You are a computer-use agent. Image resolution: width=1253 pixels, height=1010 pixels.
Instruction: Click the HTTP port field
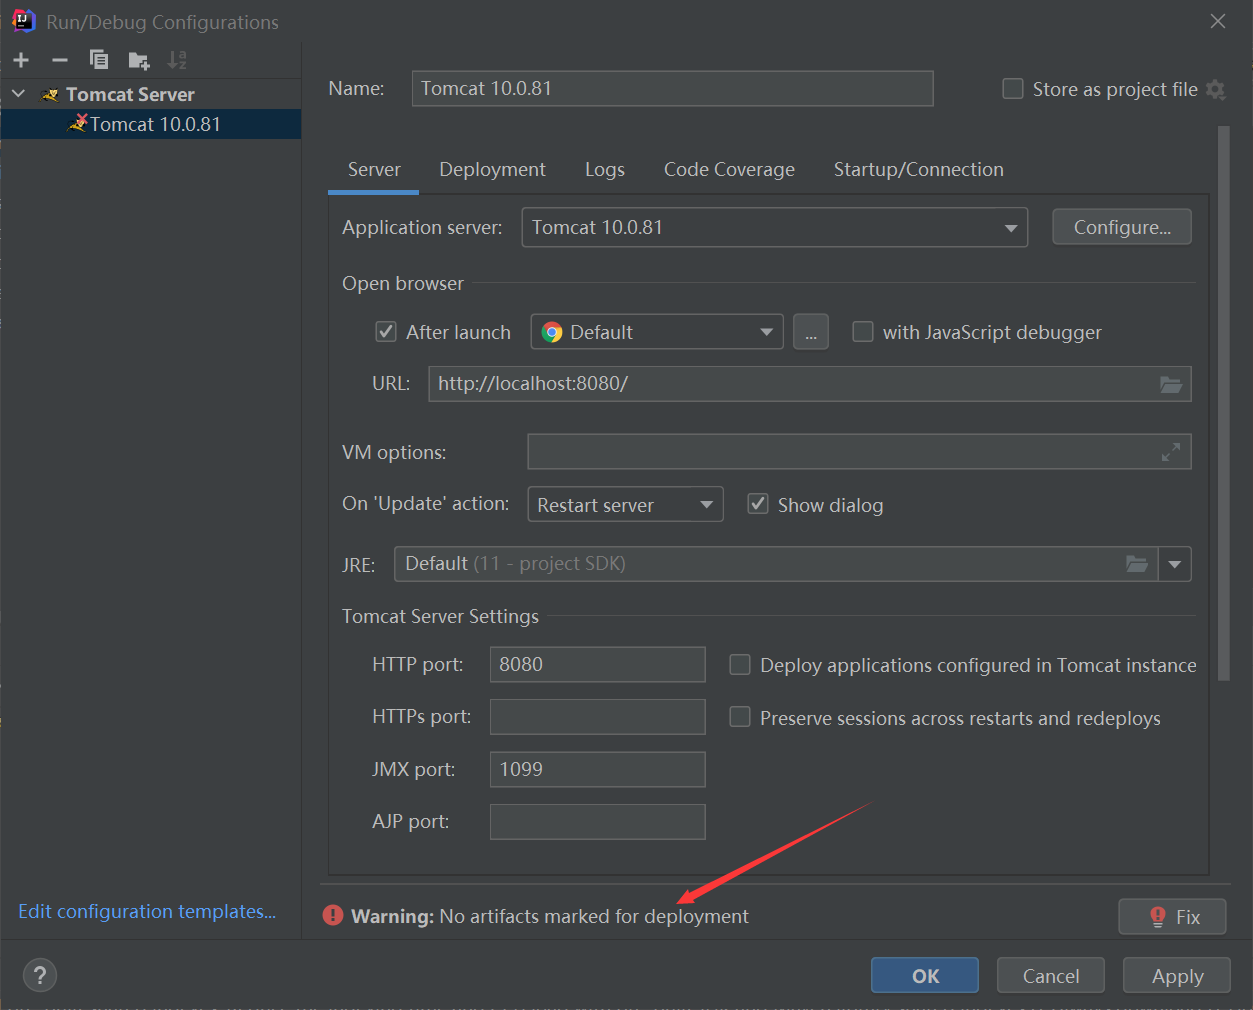598,664
